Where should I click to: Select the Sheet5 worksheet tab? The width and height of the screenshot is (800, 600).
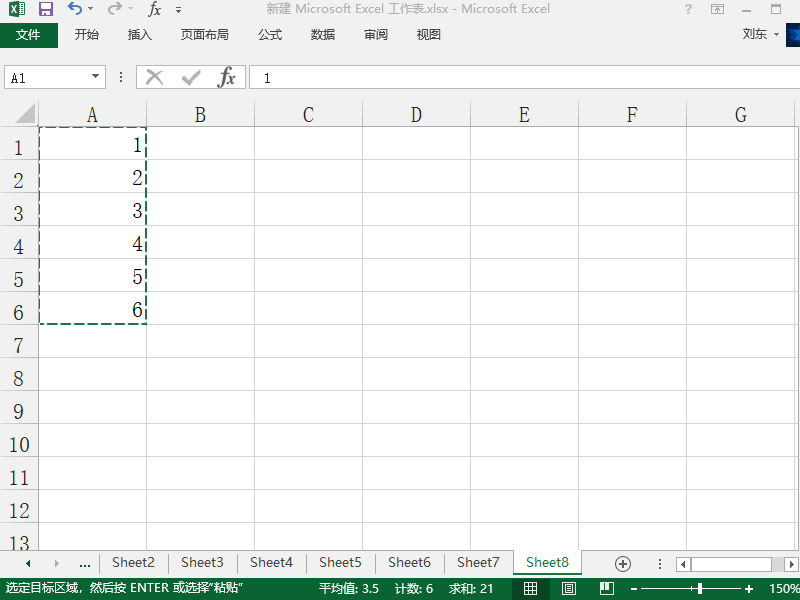(340, 562)
